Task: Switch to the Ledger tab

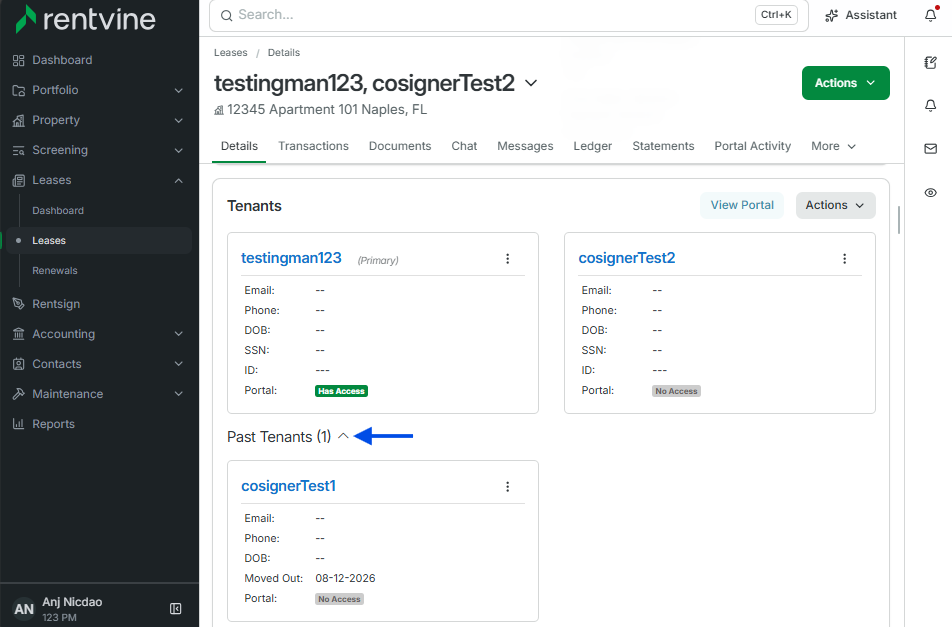Action: pyautogui.click(x=593, y=146)
